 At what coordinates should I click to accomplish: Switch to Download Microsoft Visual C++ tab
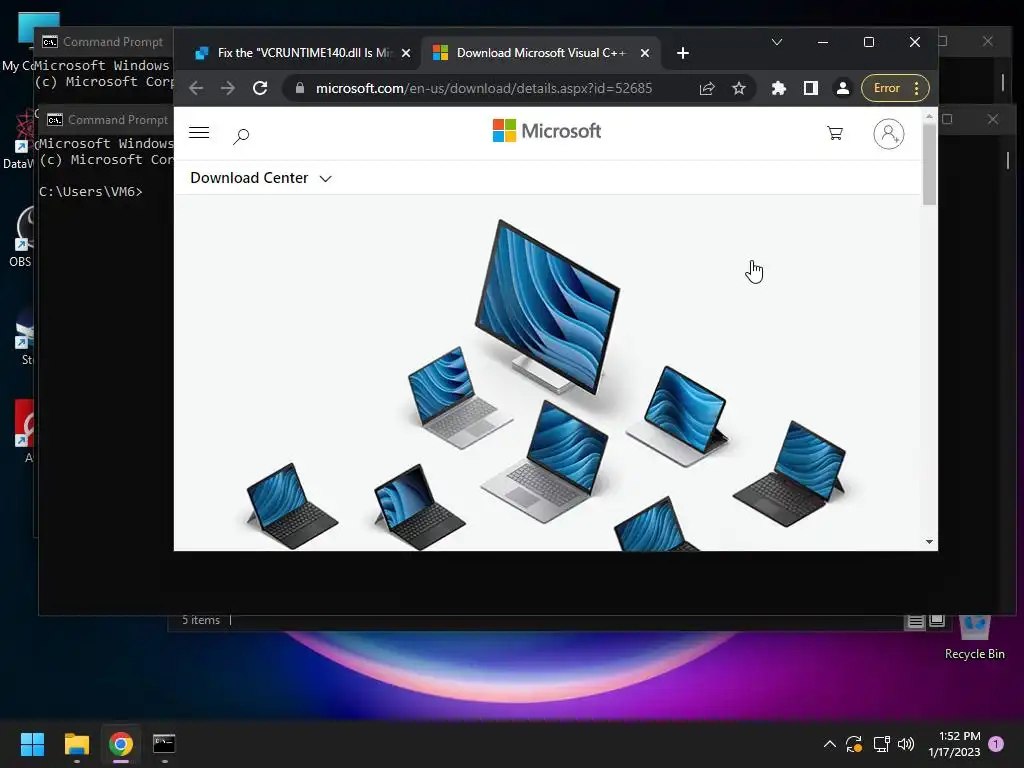pos(541,53)
